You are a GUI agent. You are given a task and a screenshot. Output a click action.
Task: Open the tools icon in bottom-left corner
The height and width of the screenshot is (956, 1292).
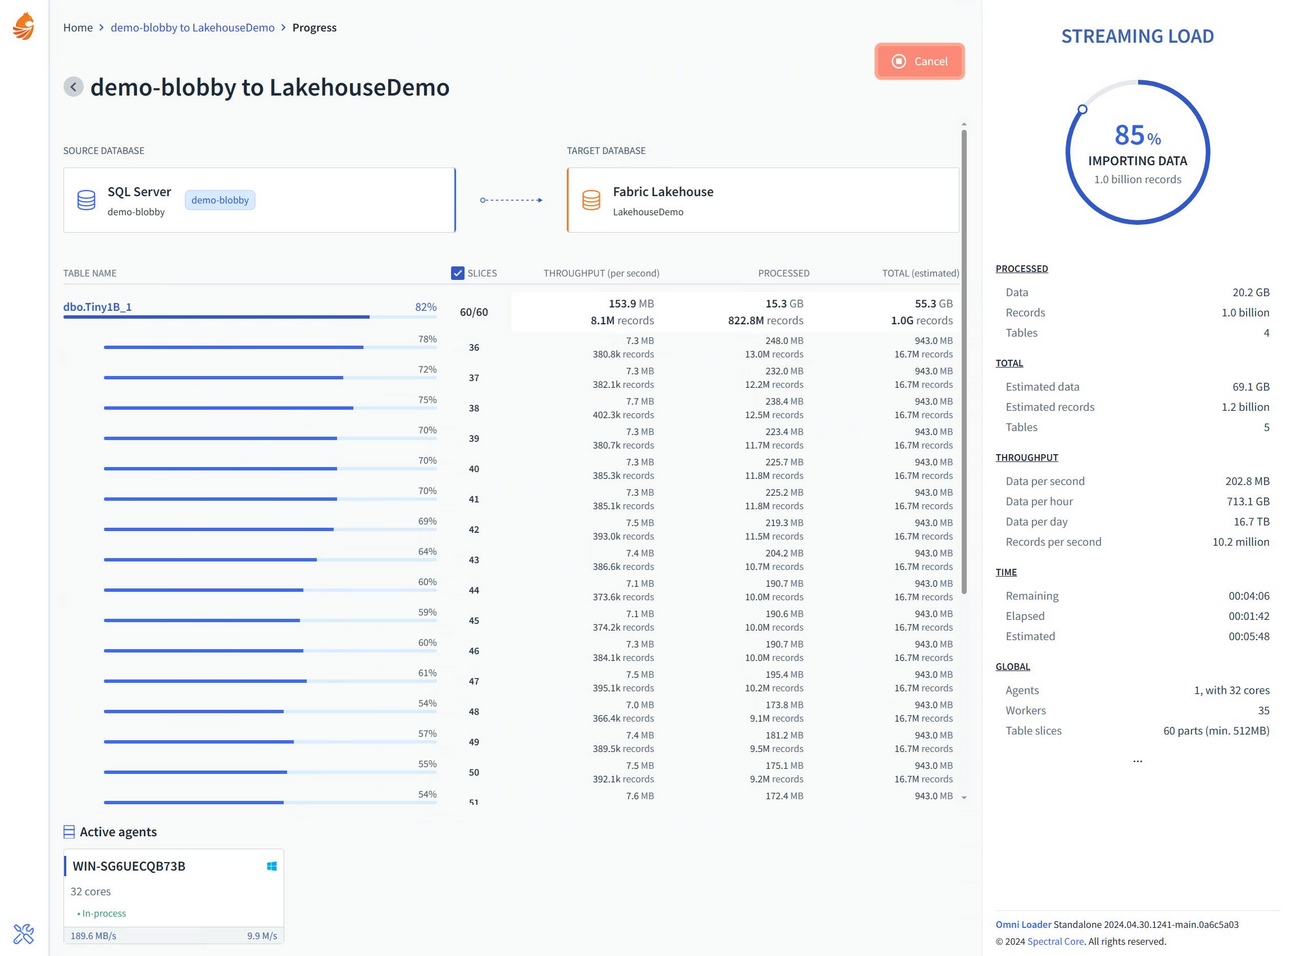24,934
